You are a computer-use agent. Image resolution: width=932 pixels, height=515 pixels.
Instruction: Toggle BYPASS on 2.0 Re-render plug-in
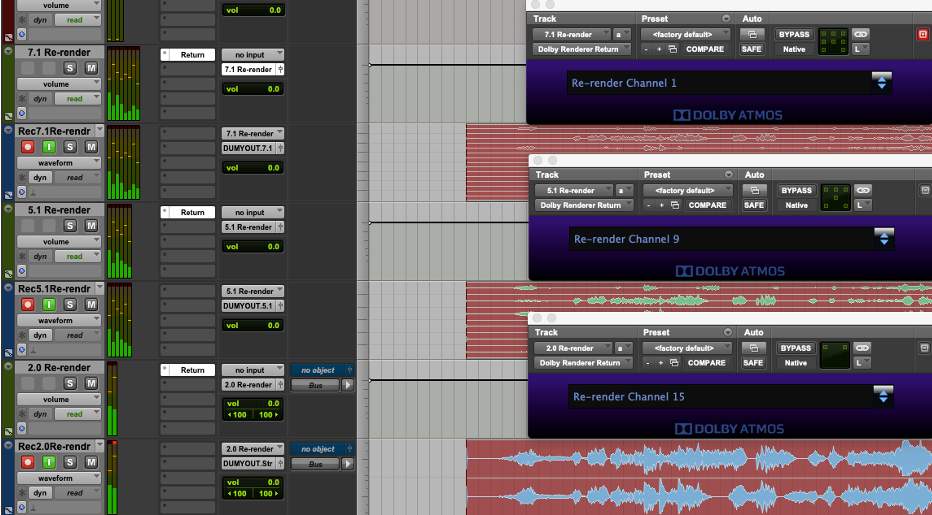coord(796,348)
